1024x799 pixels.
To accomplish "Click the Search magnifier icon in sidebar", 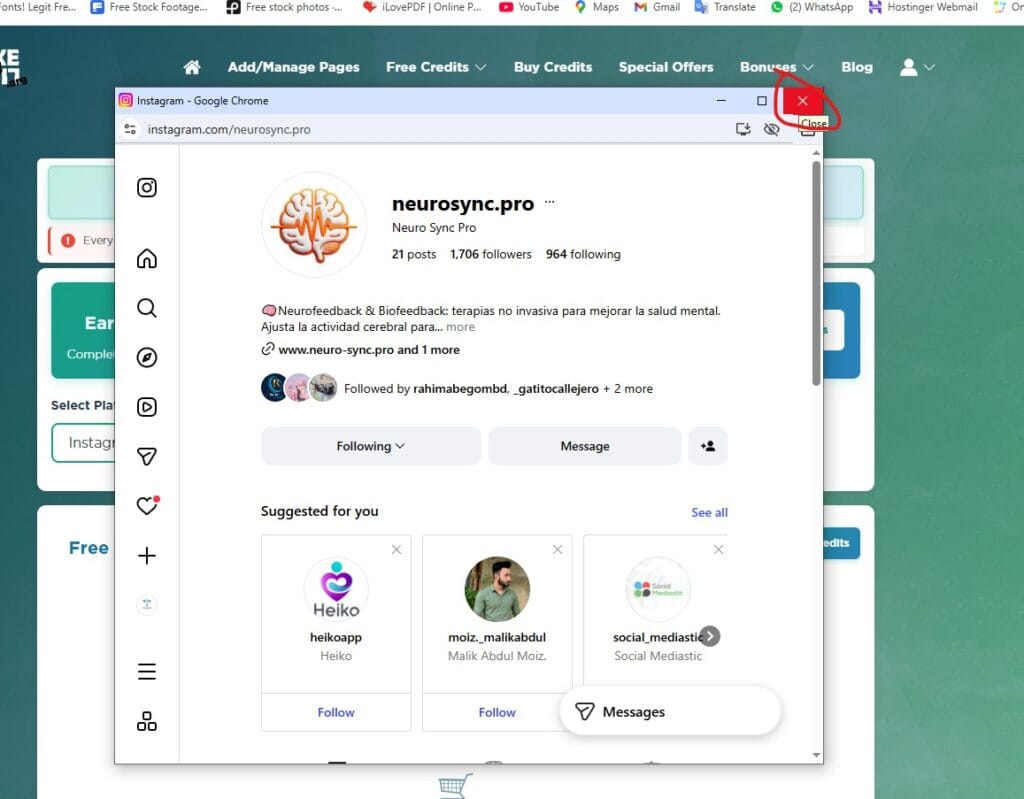I will [x=147, y=308].
